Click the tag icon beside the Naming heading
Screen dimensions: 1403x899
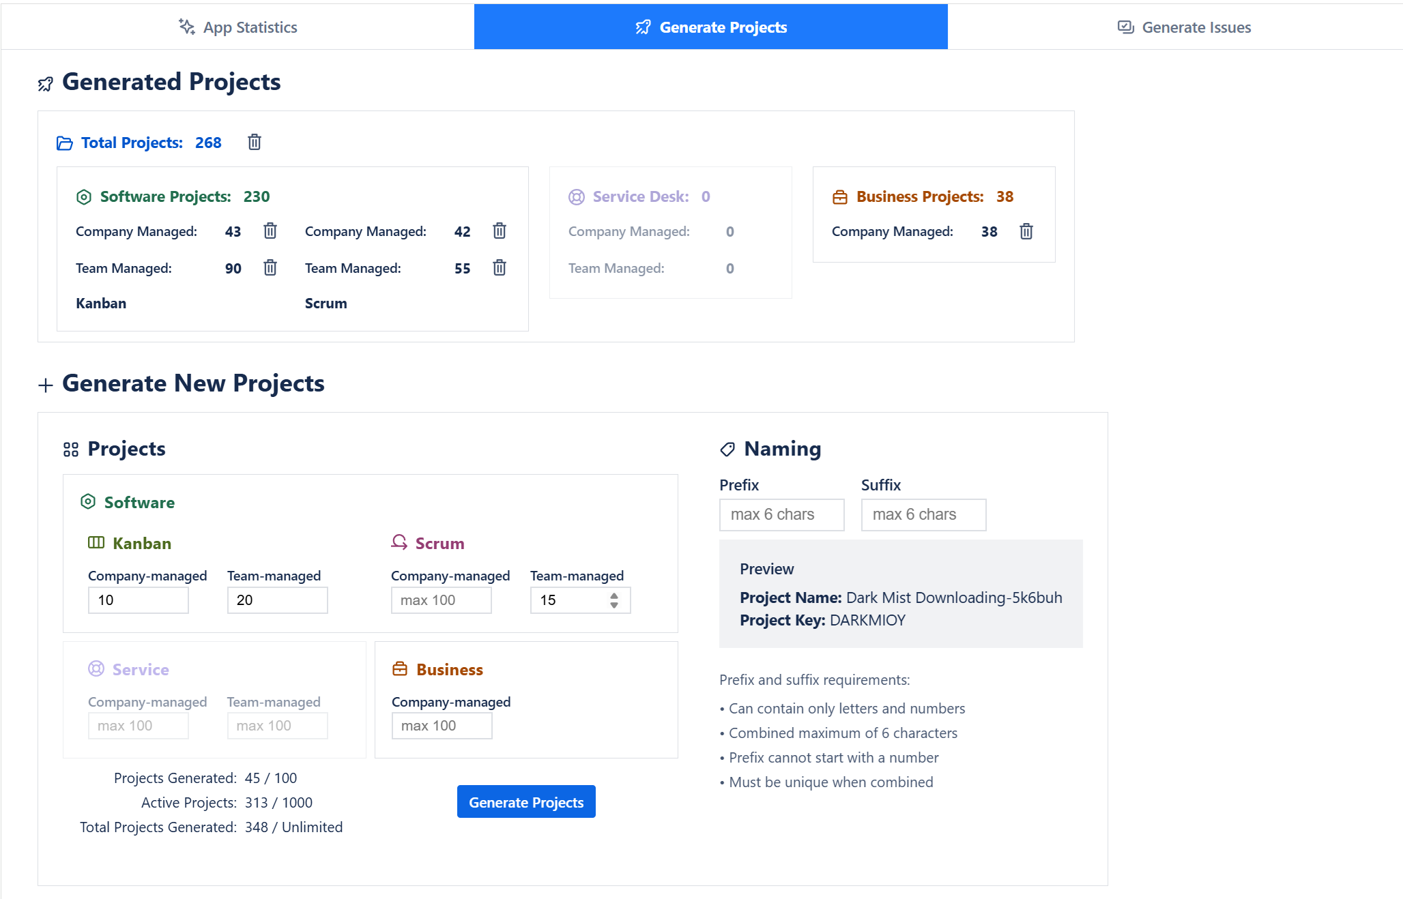click(728, 448)
